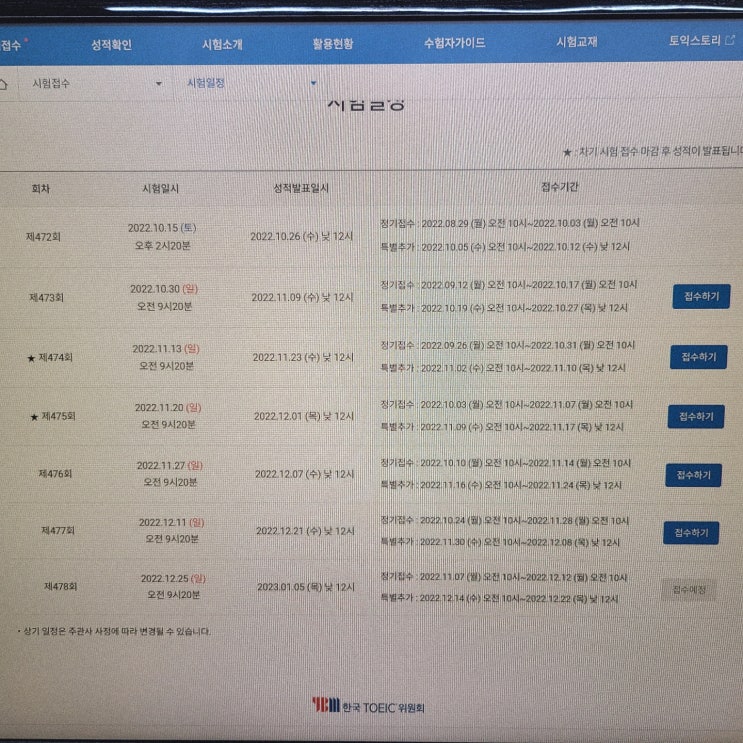The image size is (743, 743).
Task: Click 특별추가 period starting 2022.11.09
Action: pyautogui.click(x=502, y=427)
